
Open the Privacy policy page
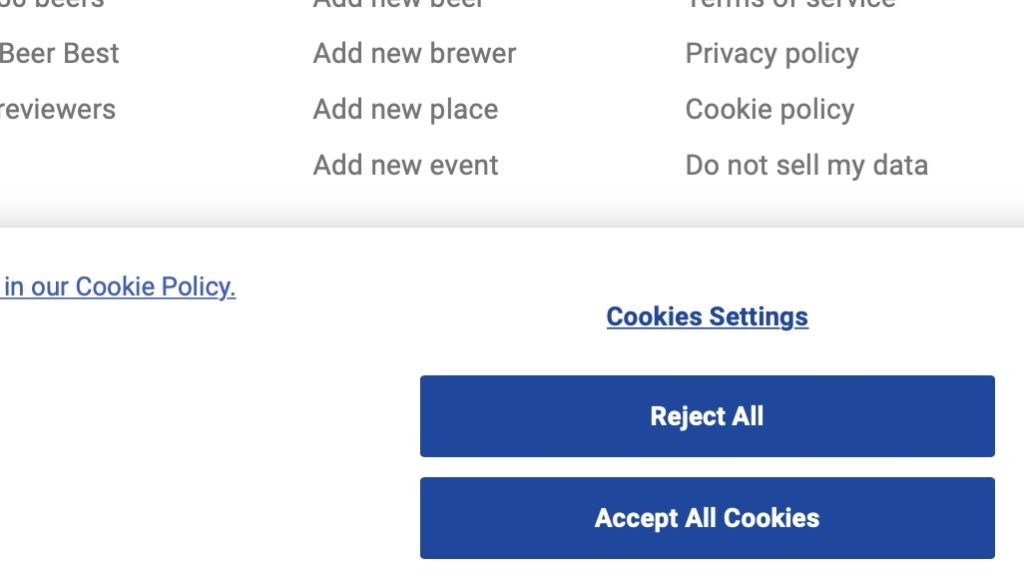772,54
